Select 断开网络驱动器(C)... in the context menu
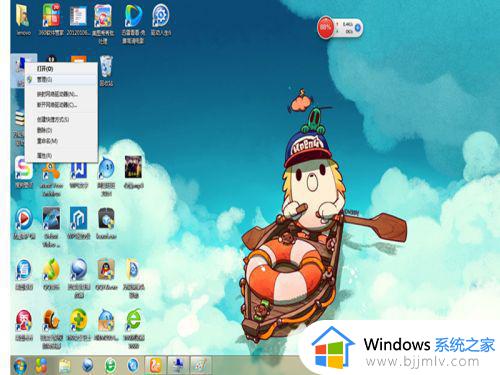Screen dimensions: 500x375 click(x=61, y=105)
